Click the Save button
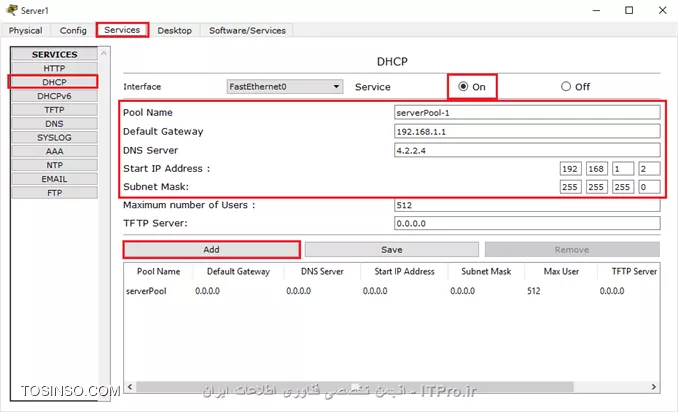Screen dimensions: 678x412 [392, 249]
